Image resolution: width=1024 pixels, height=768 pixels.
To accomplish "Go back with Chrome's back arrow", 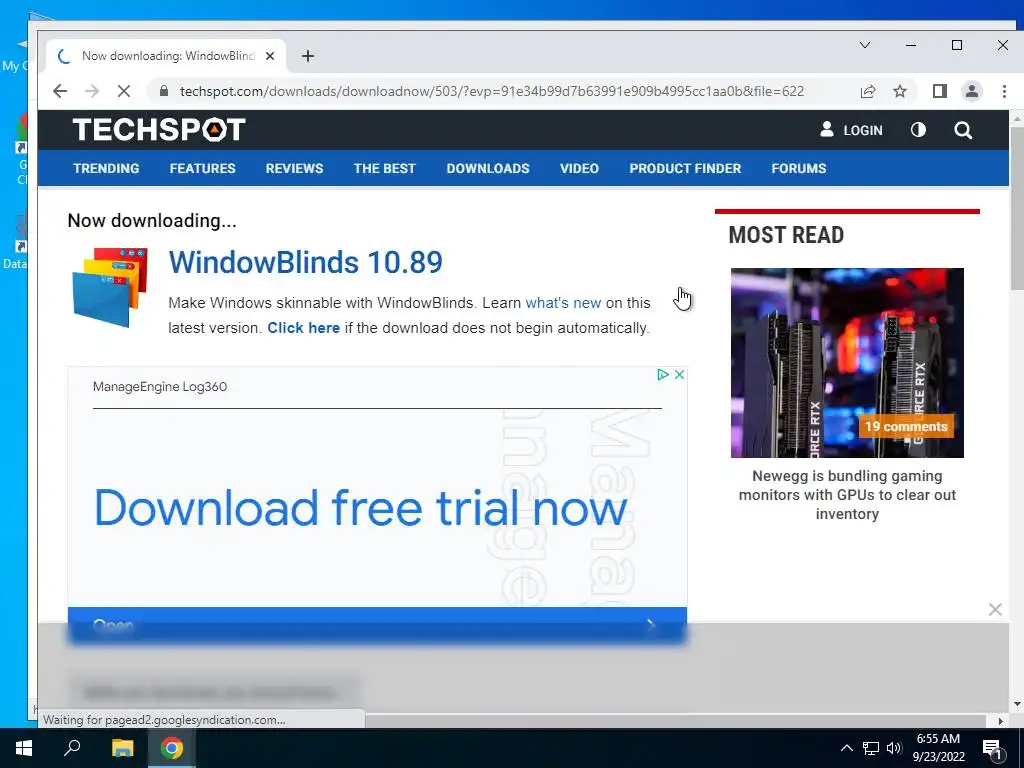I will 60,91.
